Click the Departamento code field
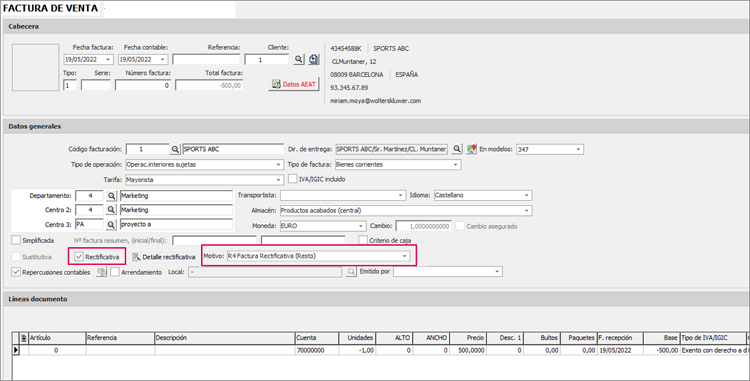Screen dimensions: 750x381 pyautogui.click(x=89, y=196)
